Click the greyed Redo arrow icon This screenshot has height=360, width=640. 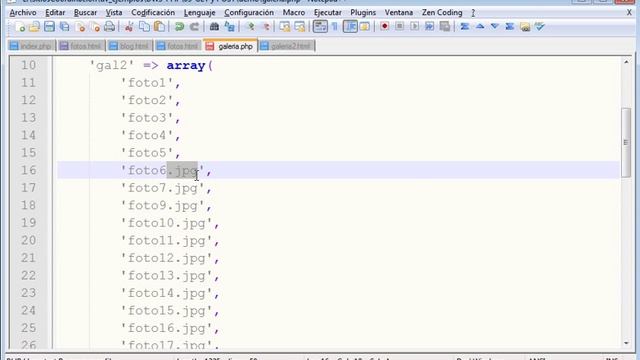(x=194, y=27)
